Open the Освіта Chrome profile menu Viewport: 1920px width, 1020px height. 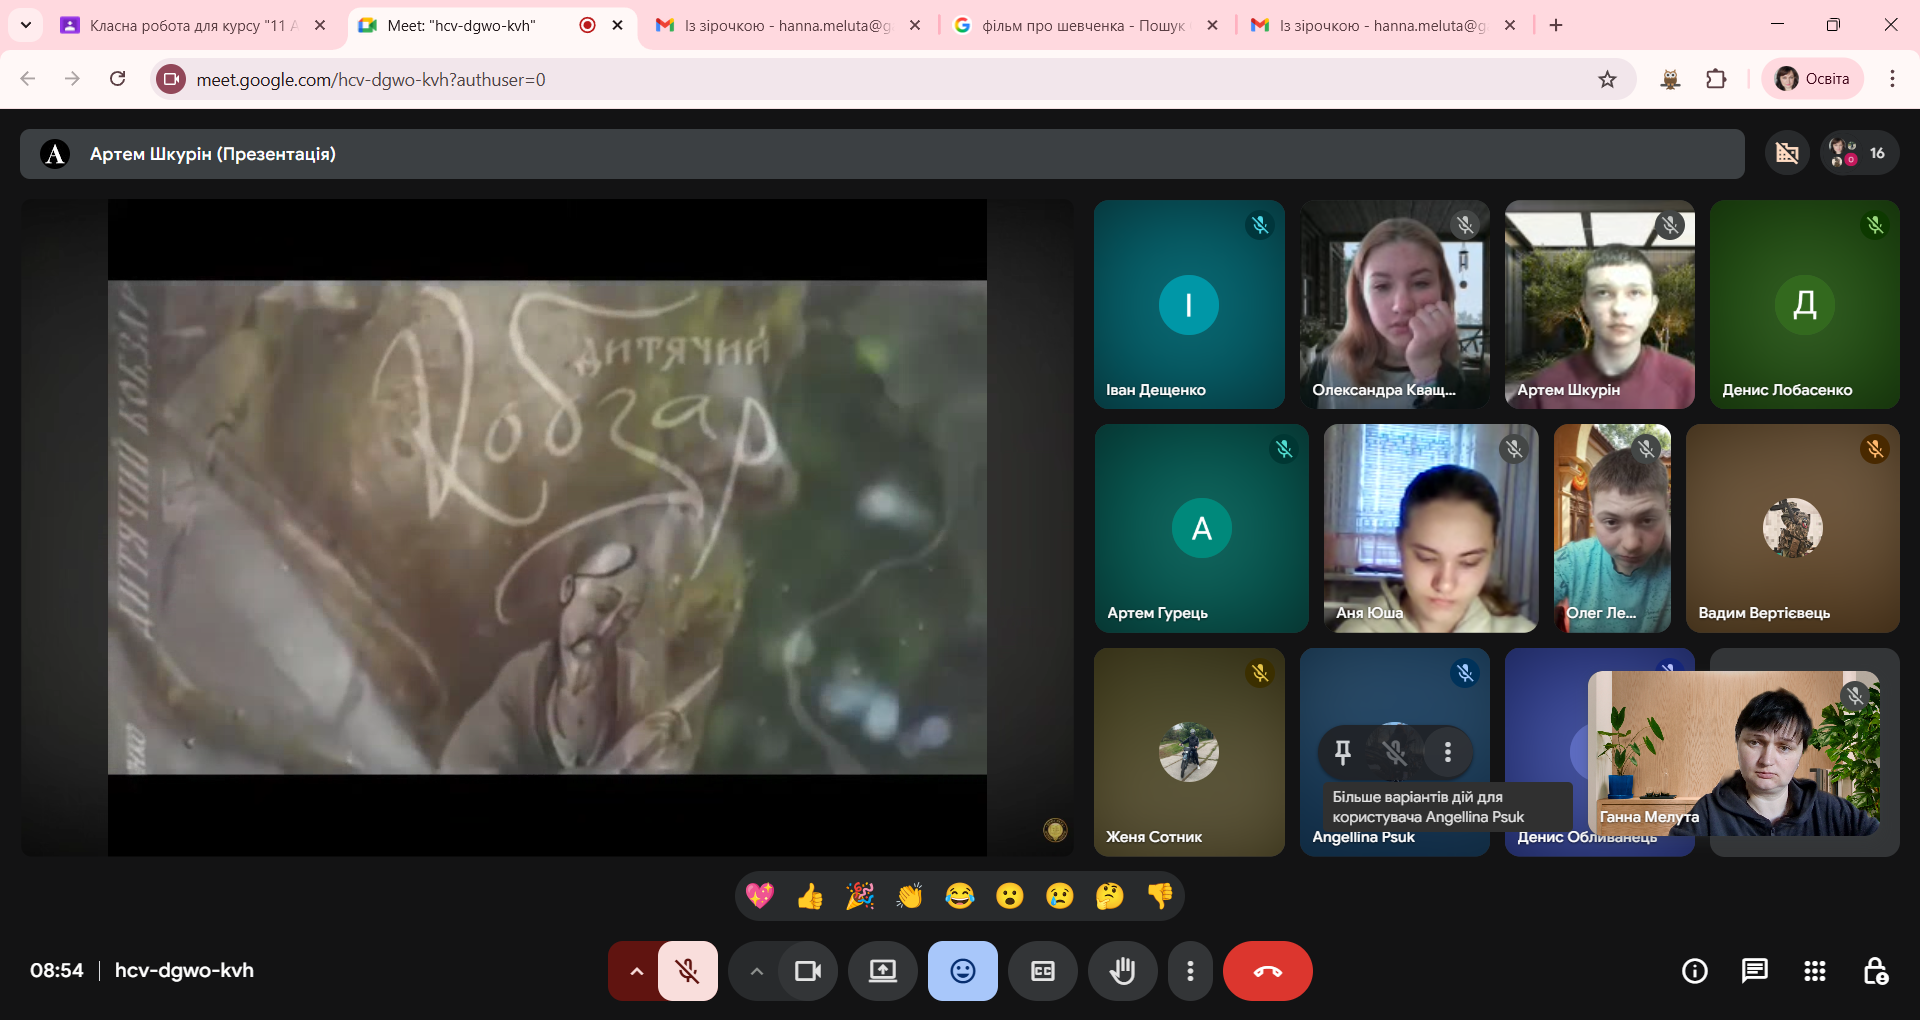point(1812,79)
